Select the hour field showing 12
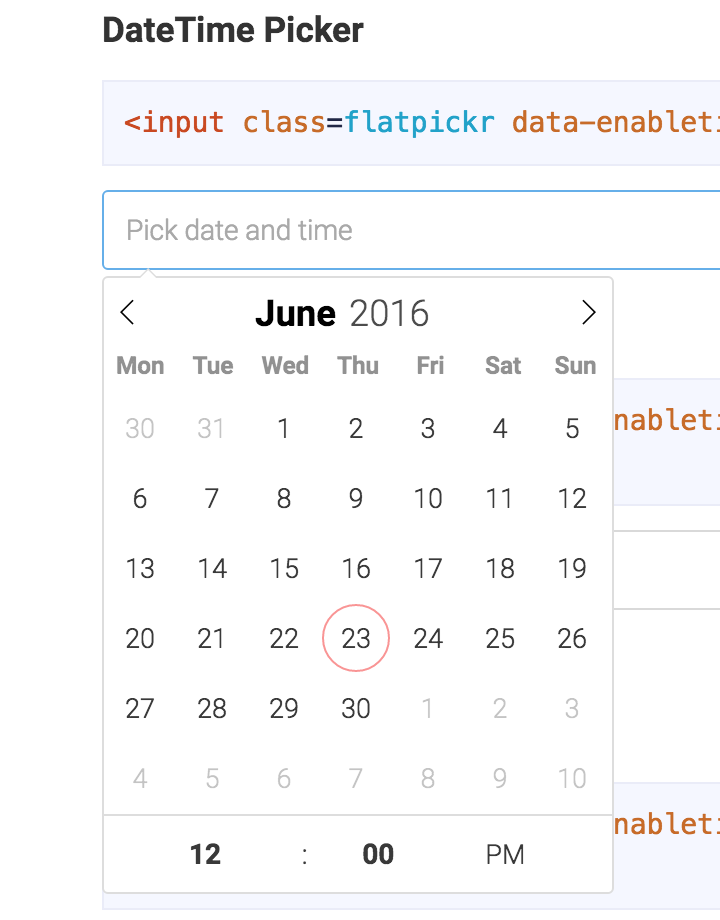Viewport: 720px width, 920px height. point(205,854)
